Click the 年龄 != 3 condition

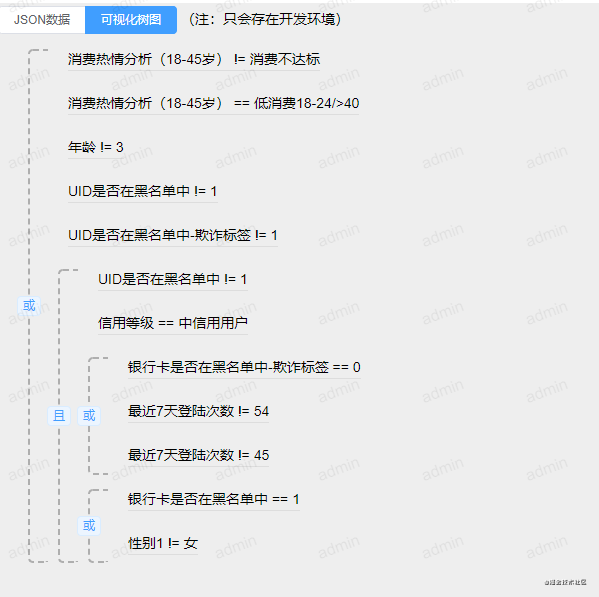pos(96,147)
